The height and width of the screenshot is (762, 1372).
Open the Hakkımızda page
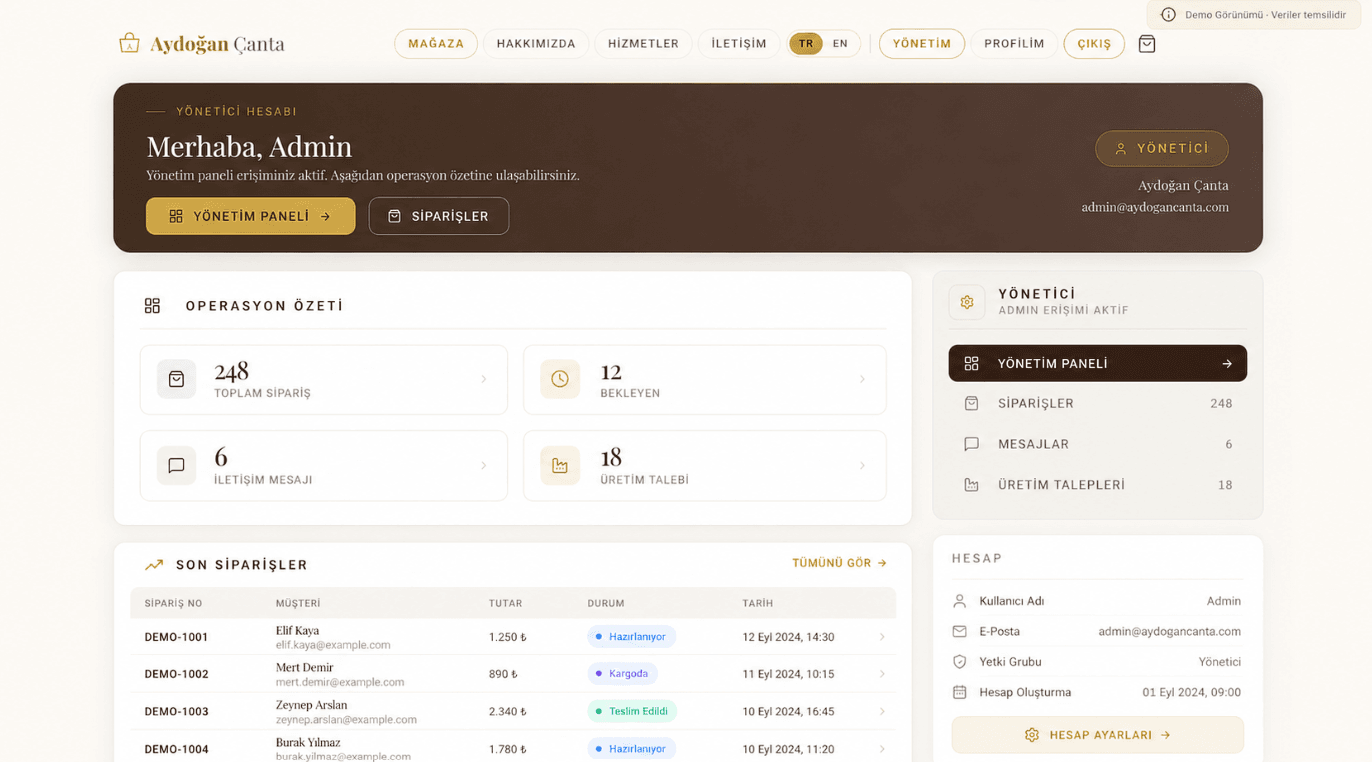click(536, 44)
